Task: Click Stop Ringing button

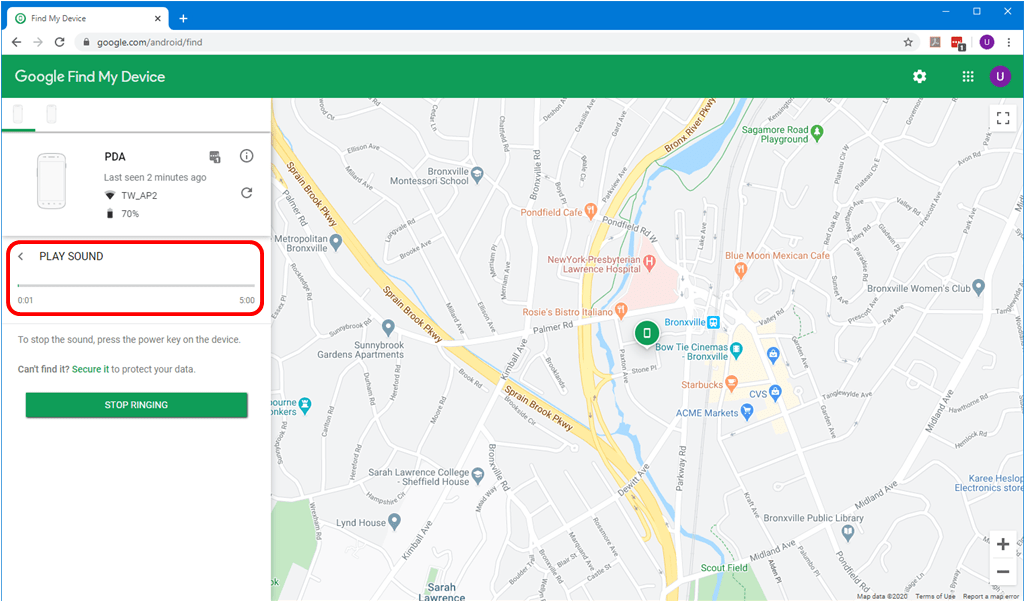Action: [137, 405]
